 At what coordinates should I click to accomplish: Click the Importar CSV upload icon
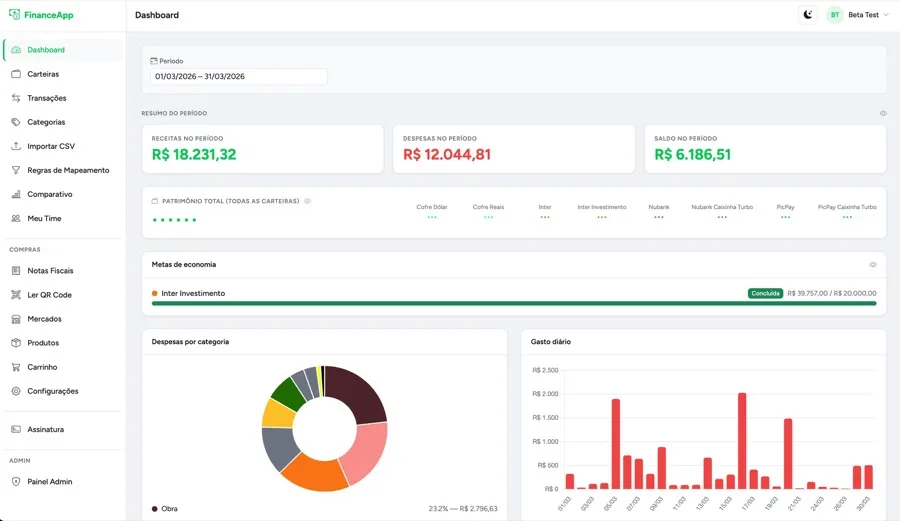(x=16, y=146)
